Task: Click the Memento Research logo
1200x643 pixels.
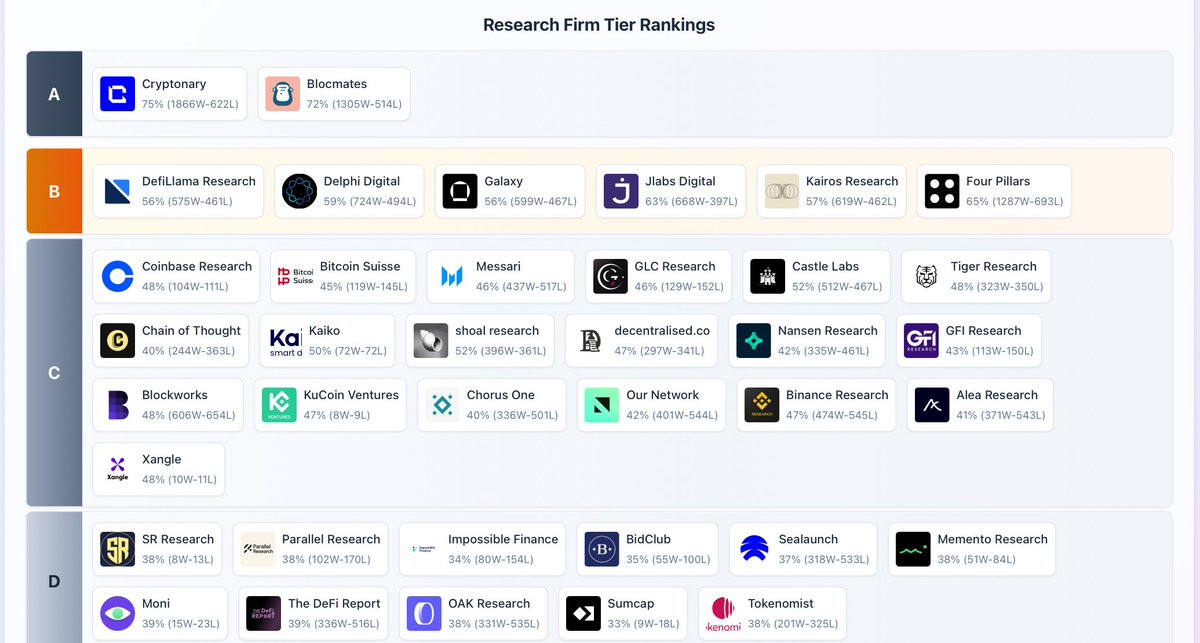Action: click(913, 549)
